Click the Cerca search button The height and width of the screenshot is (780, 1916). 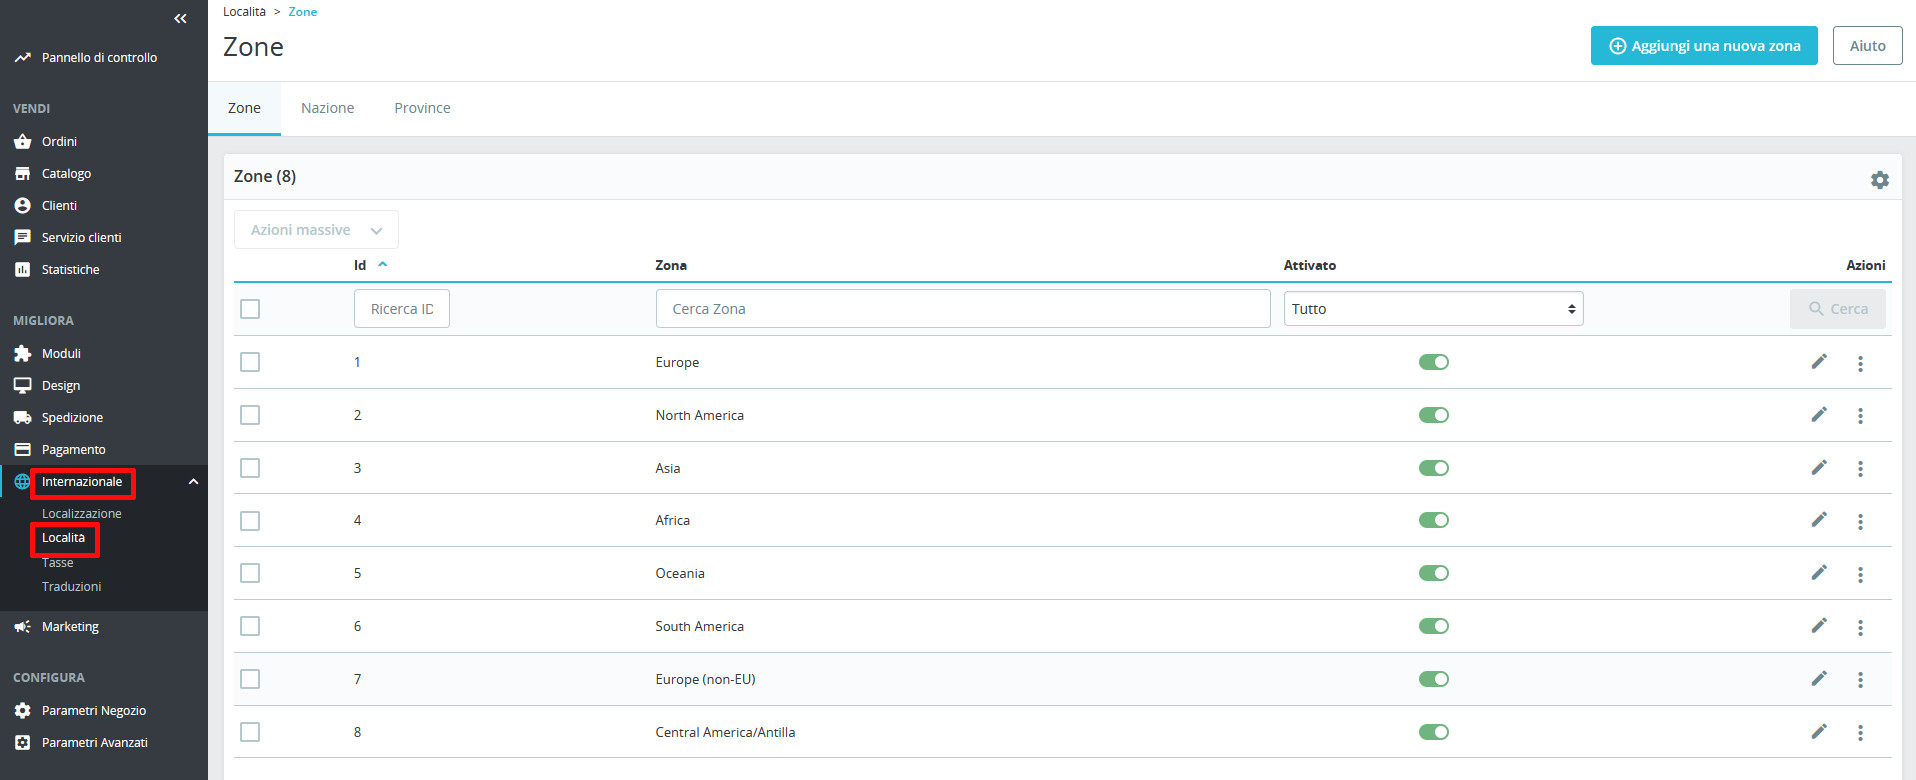pyautogui.click(x=1838, y=309)
